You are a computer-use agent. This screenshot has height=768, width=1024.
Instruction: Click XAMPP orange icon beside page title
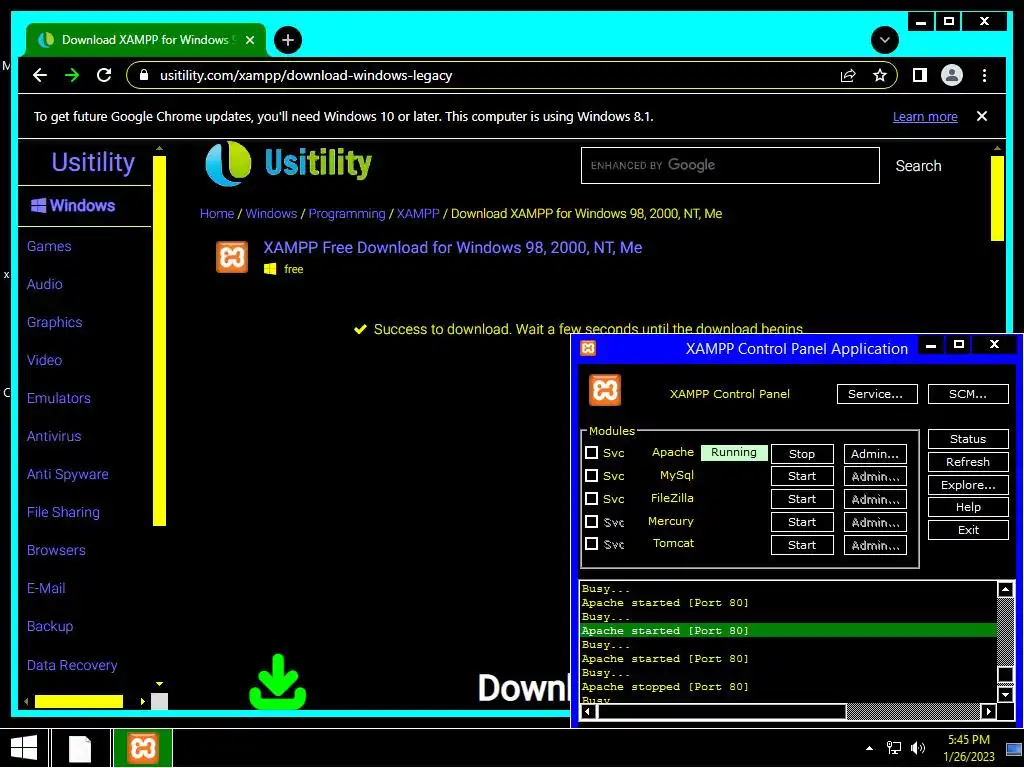pyautogui.click(x=232, y=257)
